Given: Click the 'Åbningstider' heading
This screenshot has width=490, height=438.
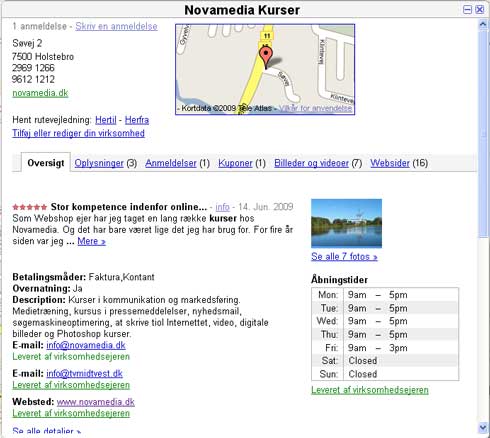Looking at the screenshot, I should click(x=339, y=280).
